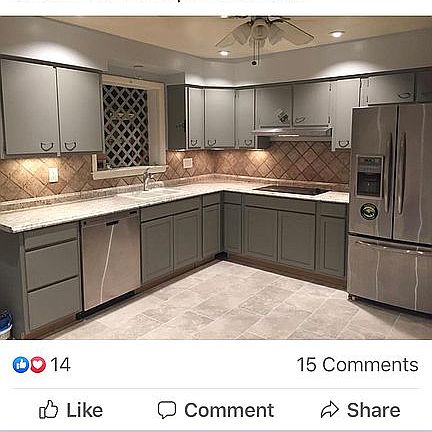The height and width of the screenshot is (432, 432).
Task: Tap the Comment speech bubble icon
Action: (x=167, y=410)
